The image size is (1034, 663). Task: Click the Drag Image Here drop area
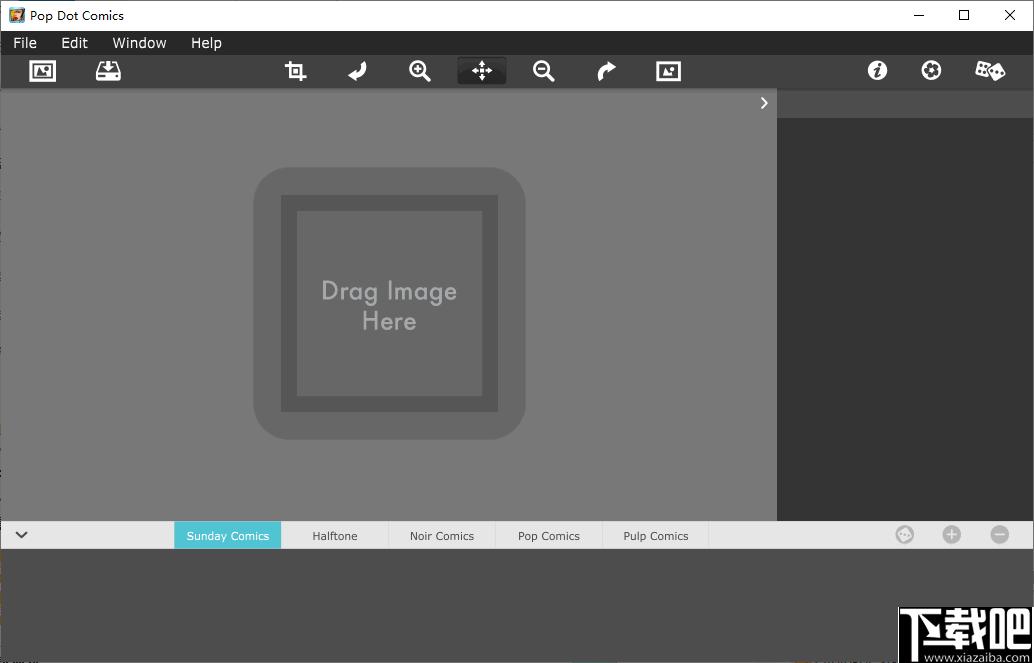point(389,303)
